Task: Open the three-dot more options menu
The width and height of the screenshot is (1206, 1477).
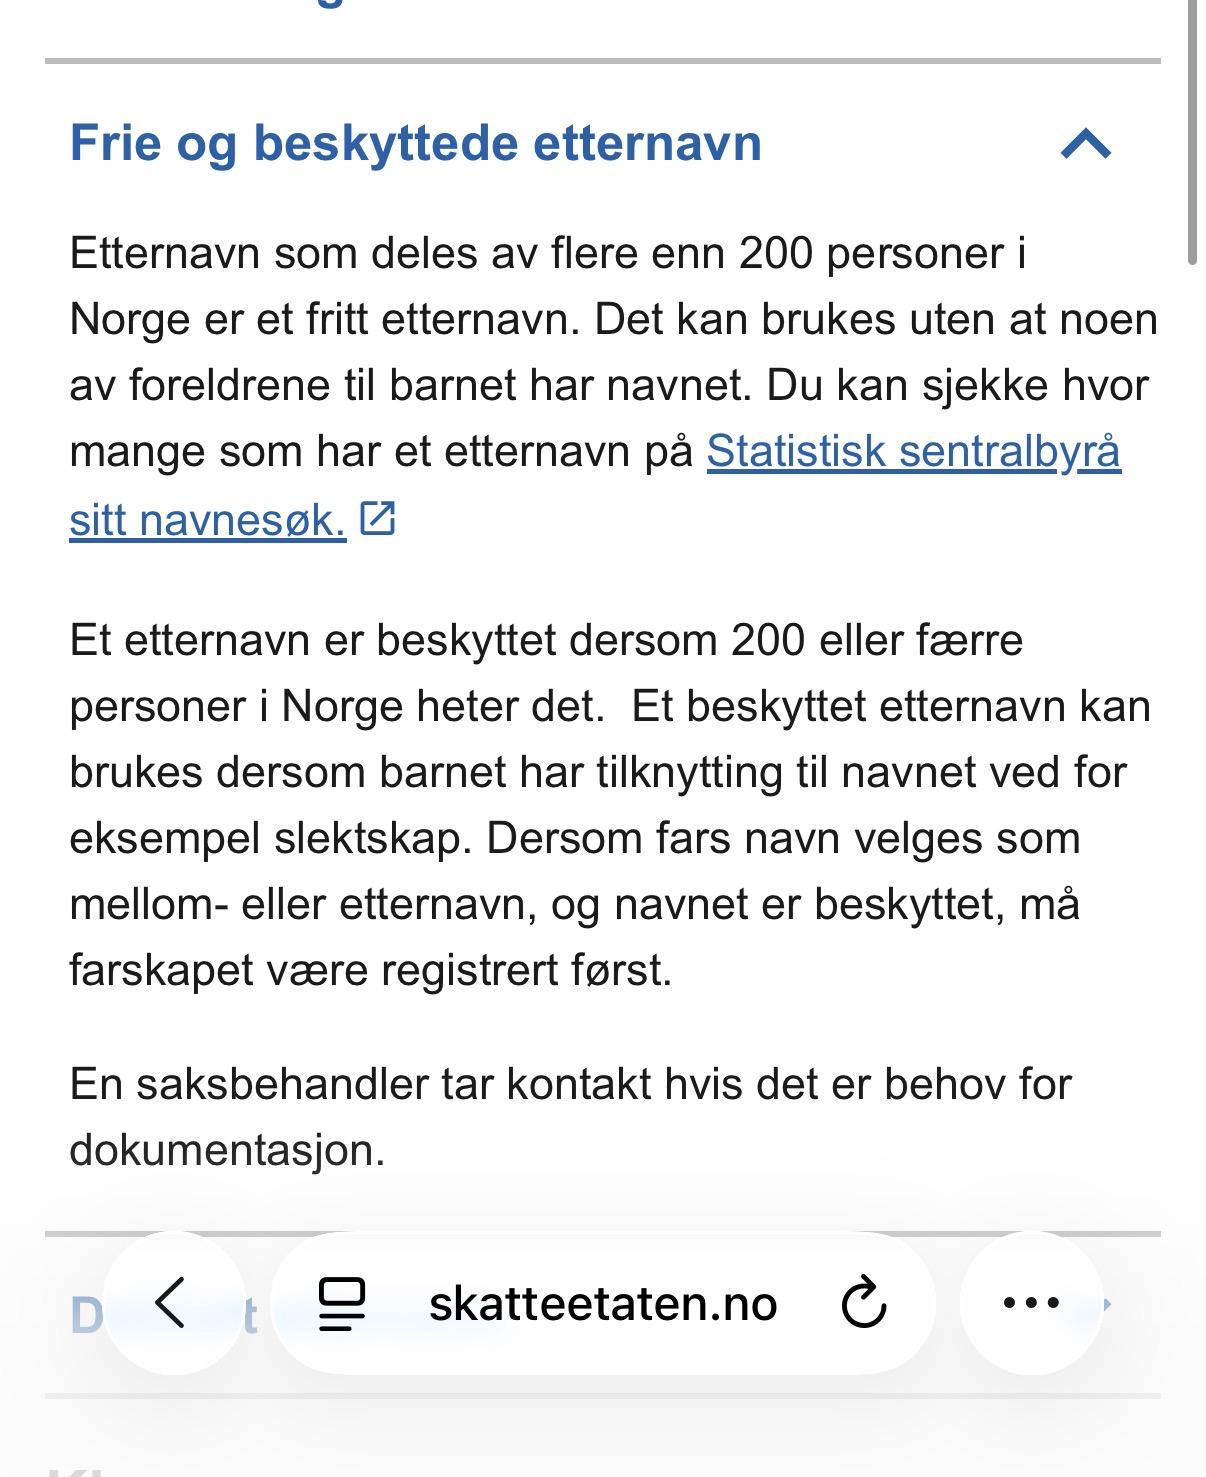Action: (x=1031, y=1302)
